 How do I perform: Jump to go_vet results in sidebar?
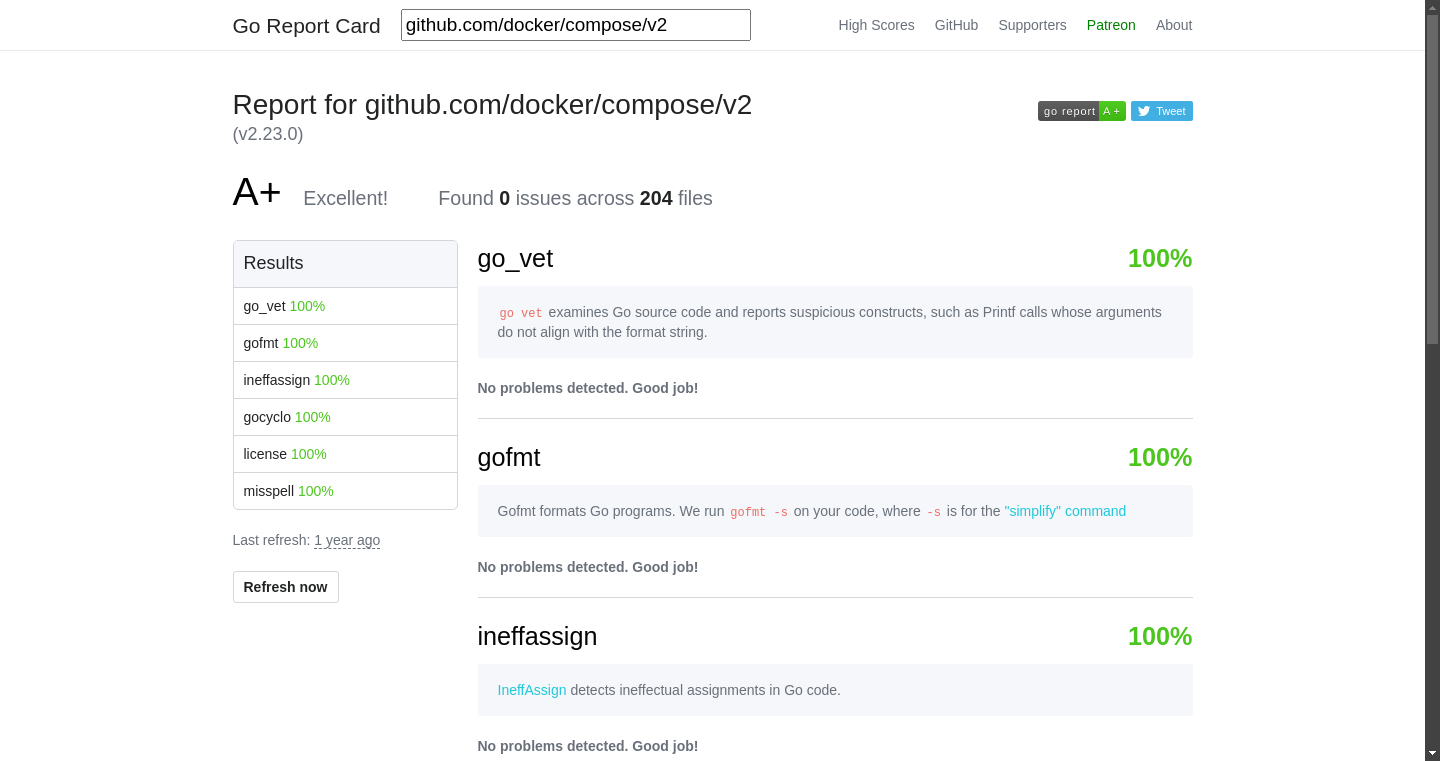tap(345, 306)
